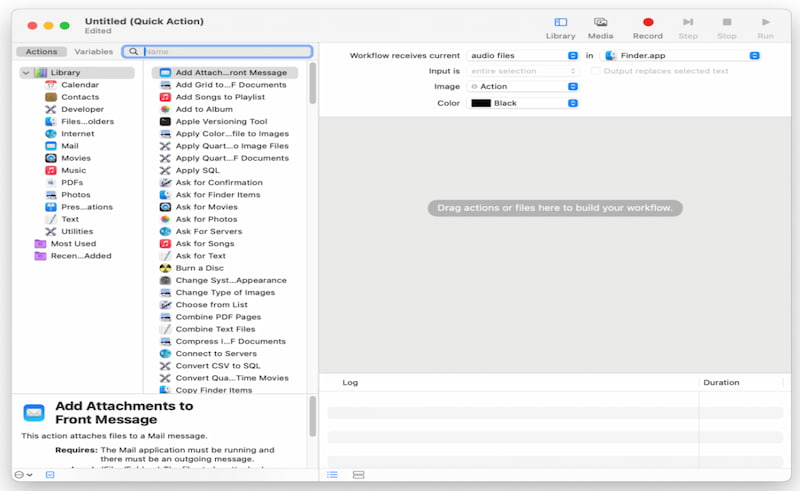Focus the Name search field
Viewport: 800px width, 491px height.
pos(217,52)
